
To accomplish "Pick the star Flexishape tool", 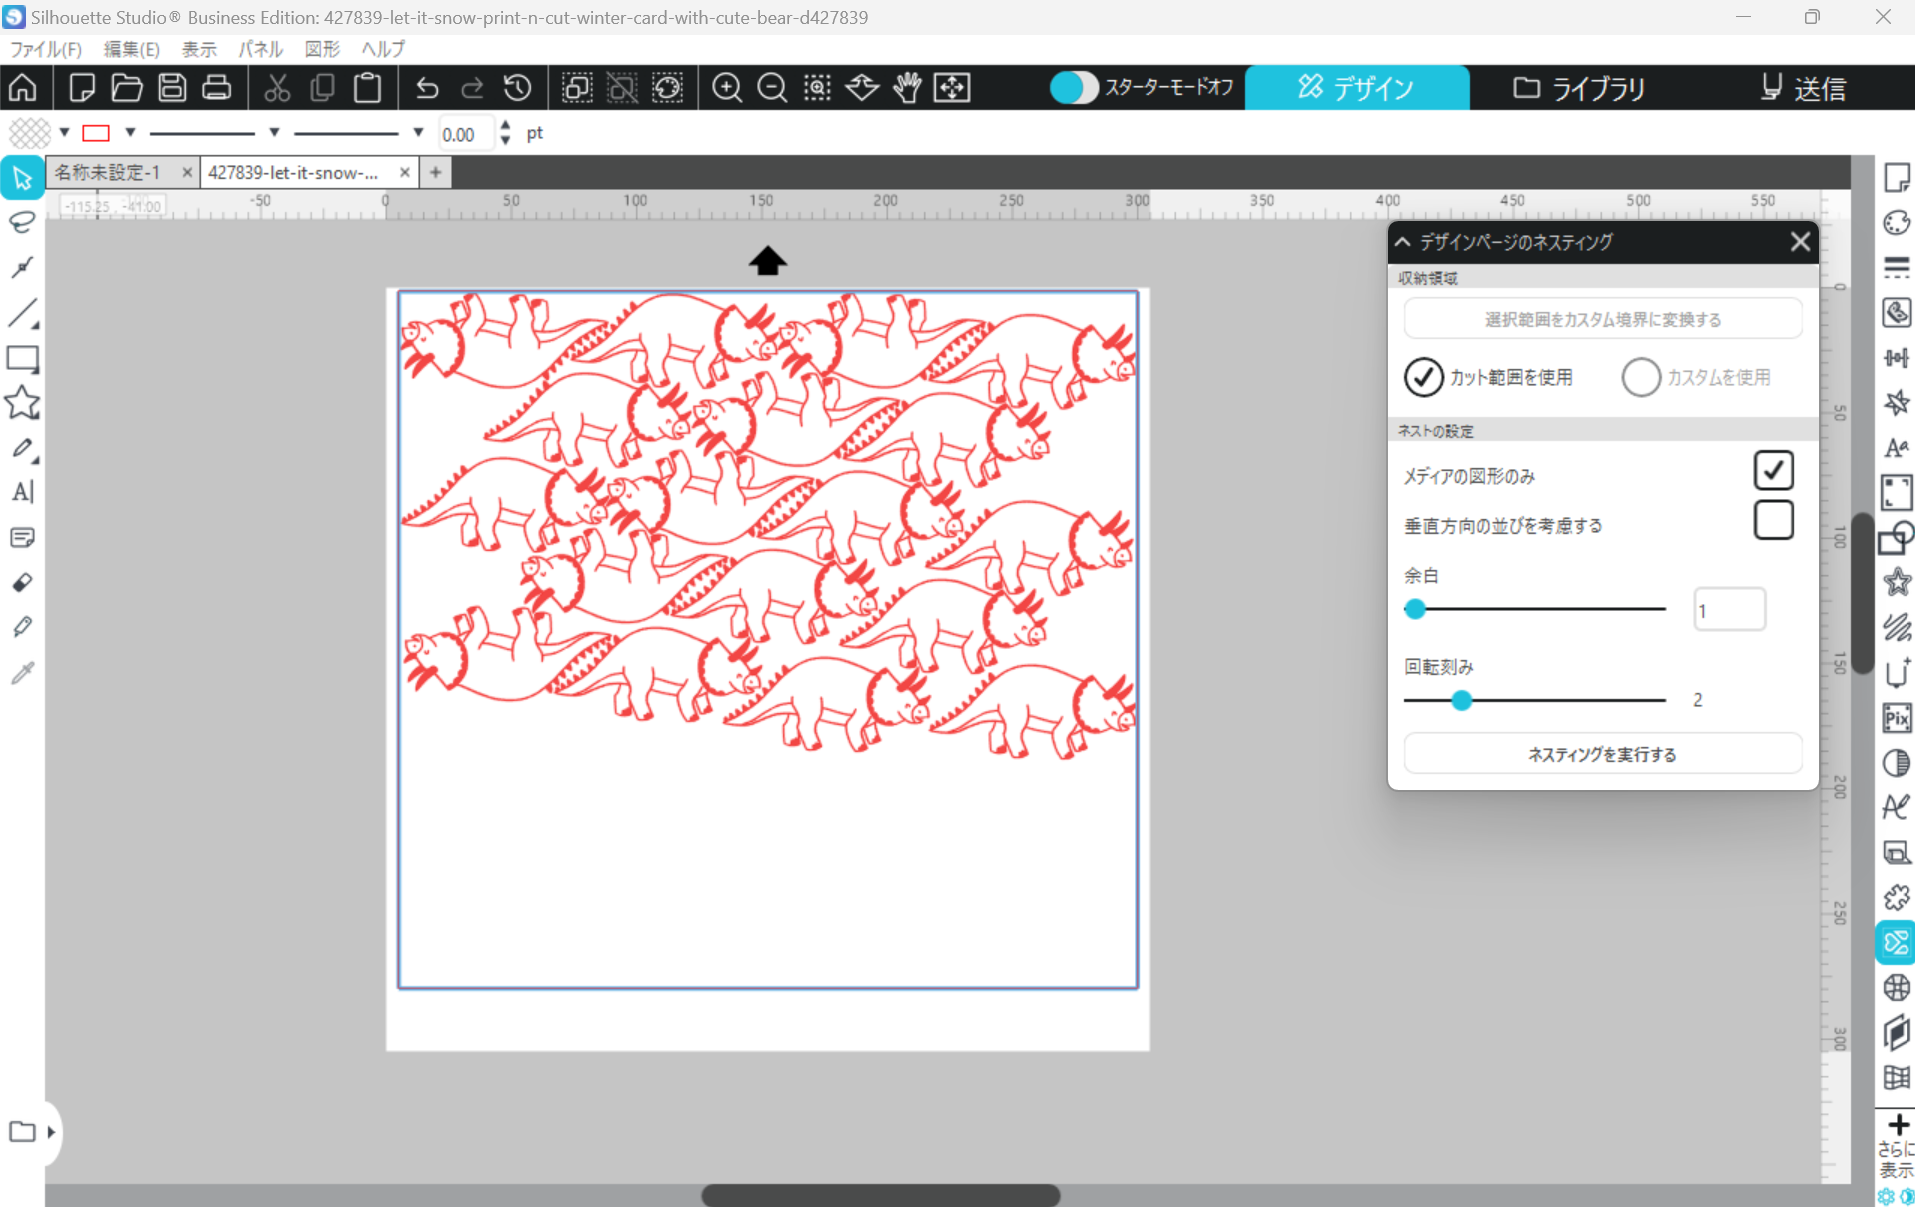I will point(22,403).
